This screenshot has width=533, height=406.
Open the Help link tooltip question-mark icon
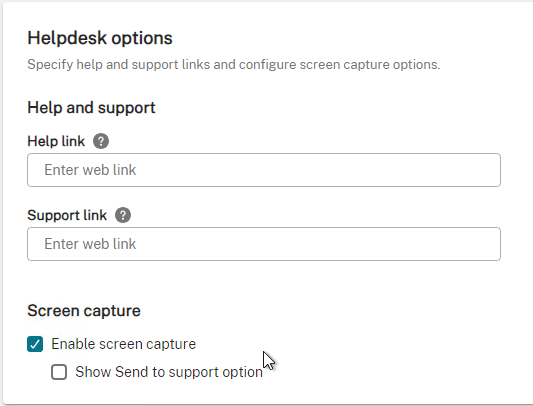click(101, 141)
